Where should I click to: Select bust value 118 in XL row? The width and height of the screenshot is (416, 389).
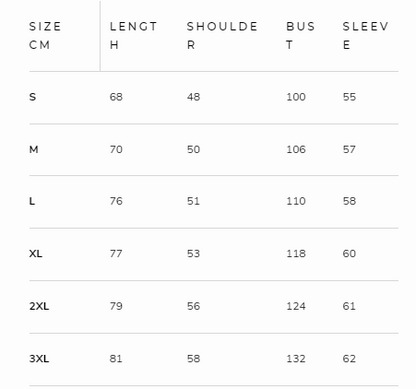tap(296, 254)
